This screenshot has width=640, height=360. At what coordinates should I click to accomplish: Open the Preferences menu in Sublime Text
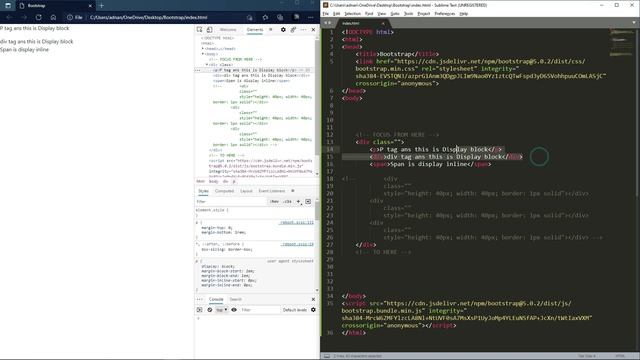pyautogui.click(x=444, y=14)
